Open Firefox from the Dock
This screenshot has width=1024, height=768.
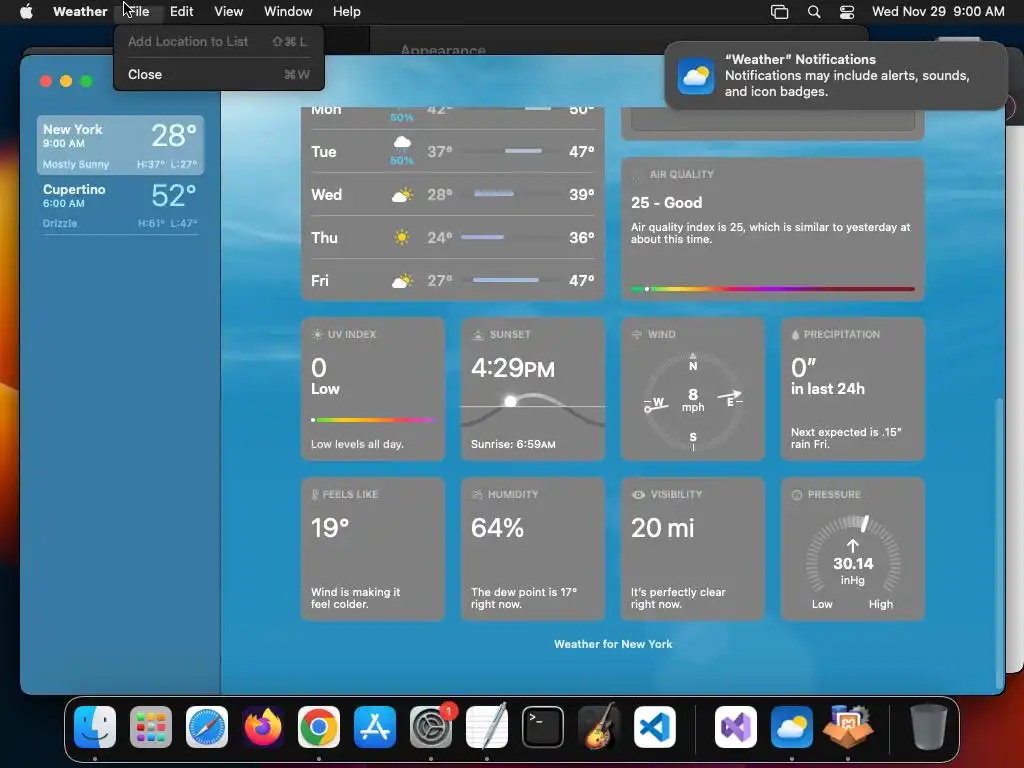(x=263, y=727)
